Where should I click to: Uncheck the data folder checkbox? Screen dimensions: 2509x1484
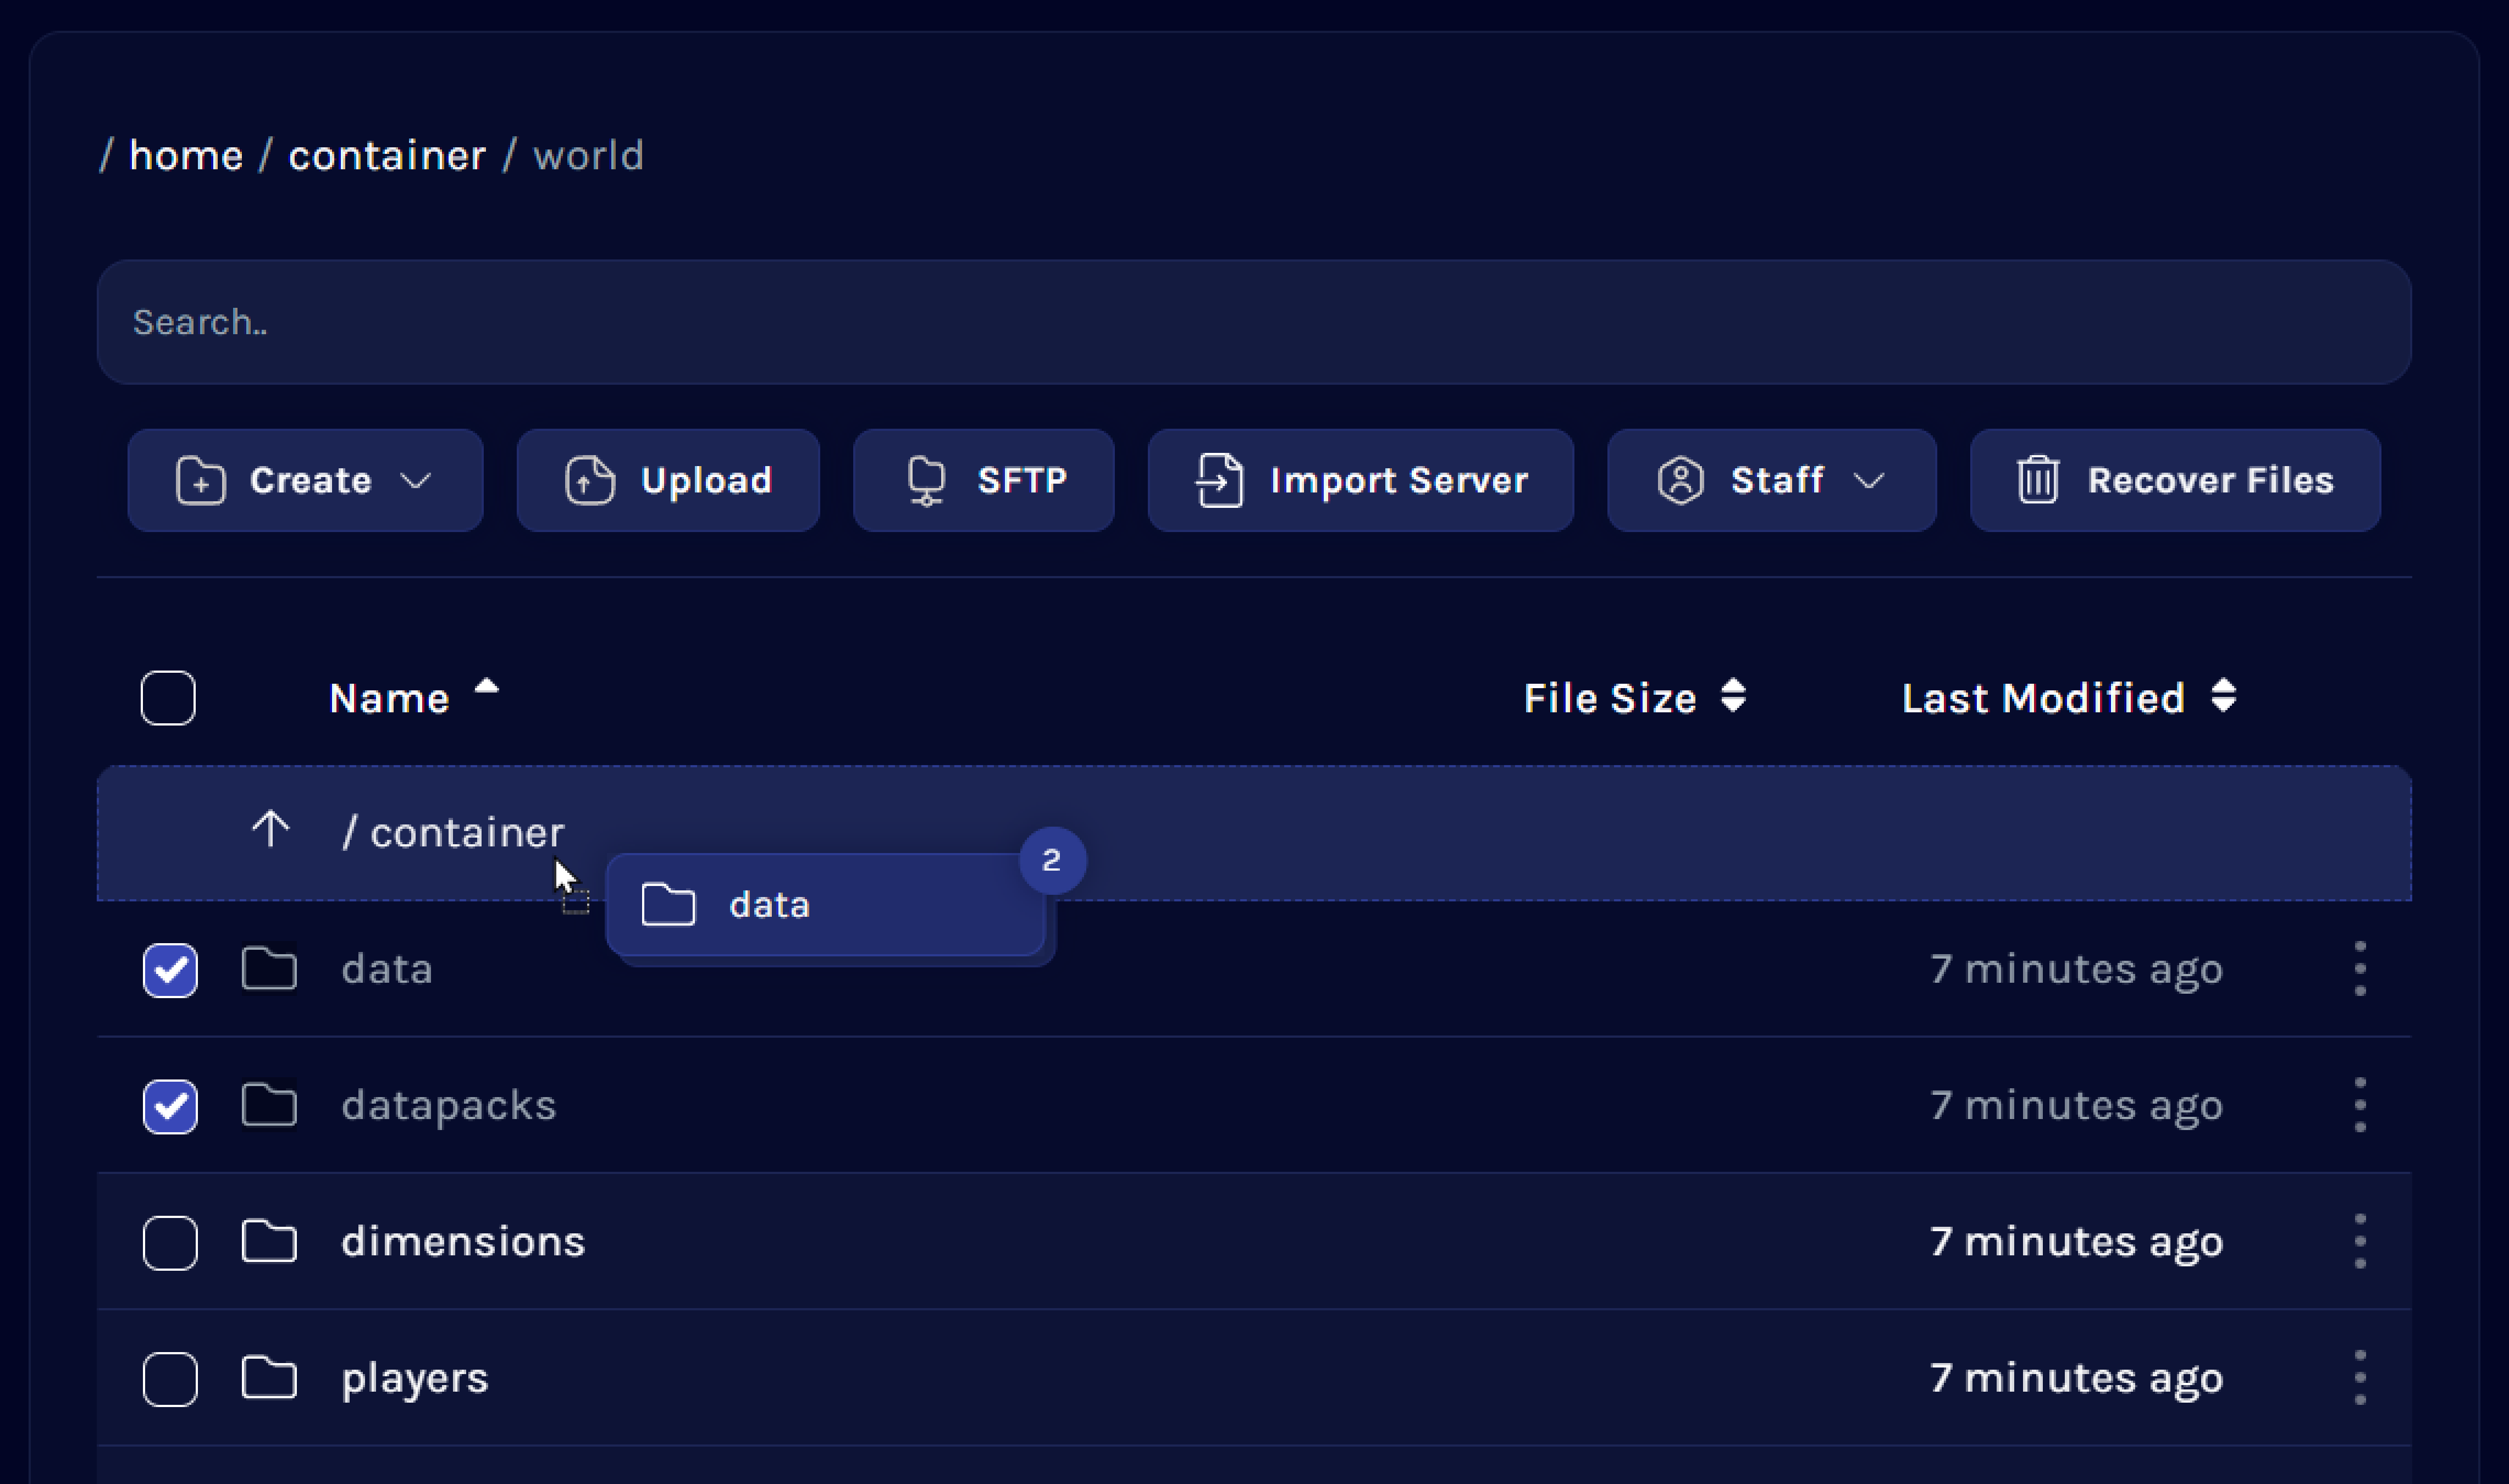169,968
